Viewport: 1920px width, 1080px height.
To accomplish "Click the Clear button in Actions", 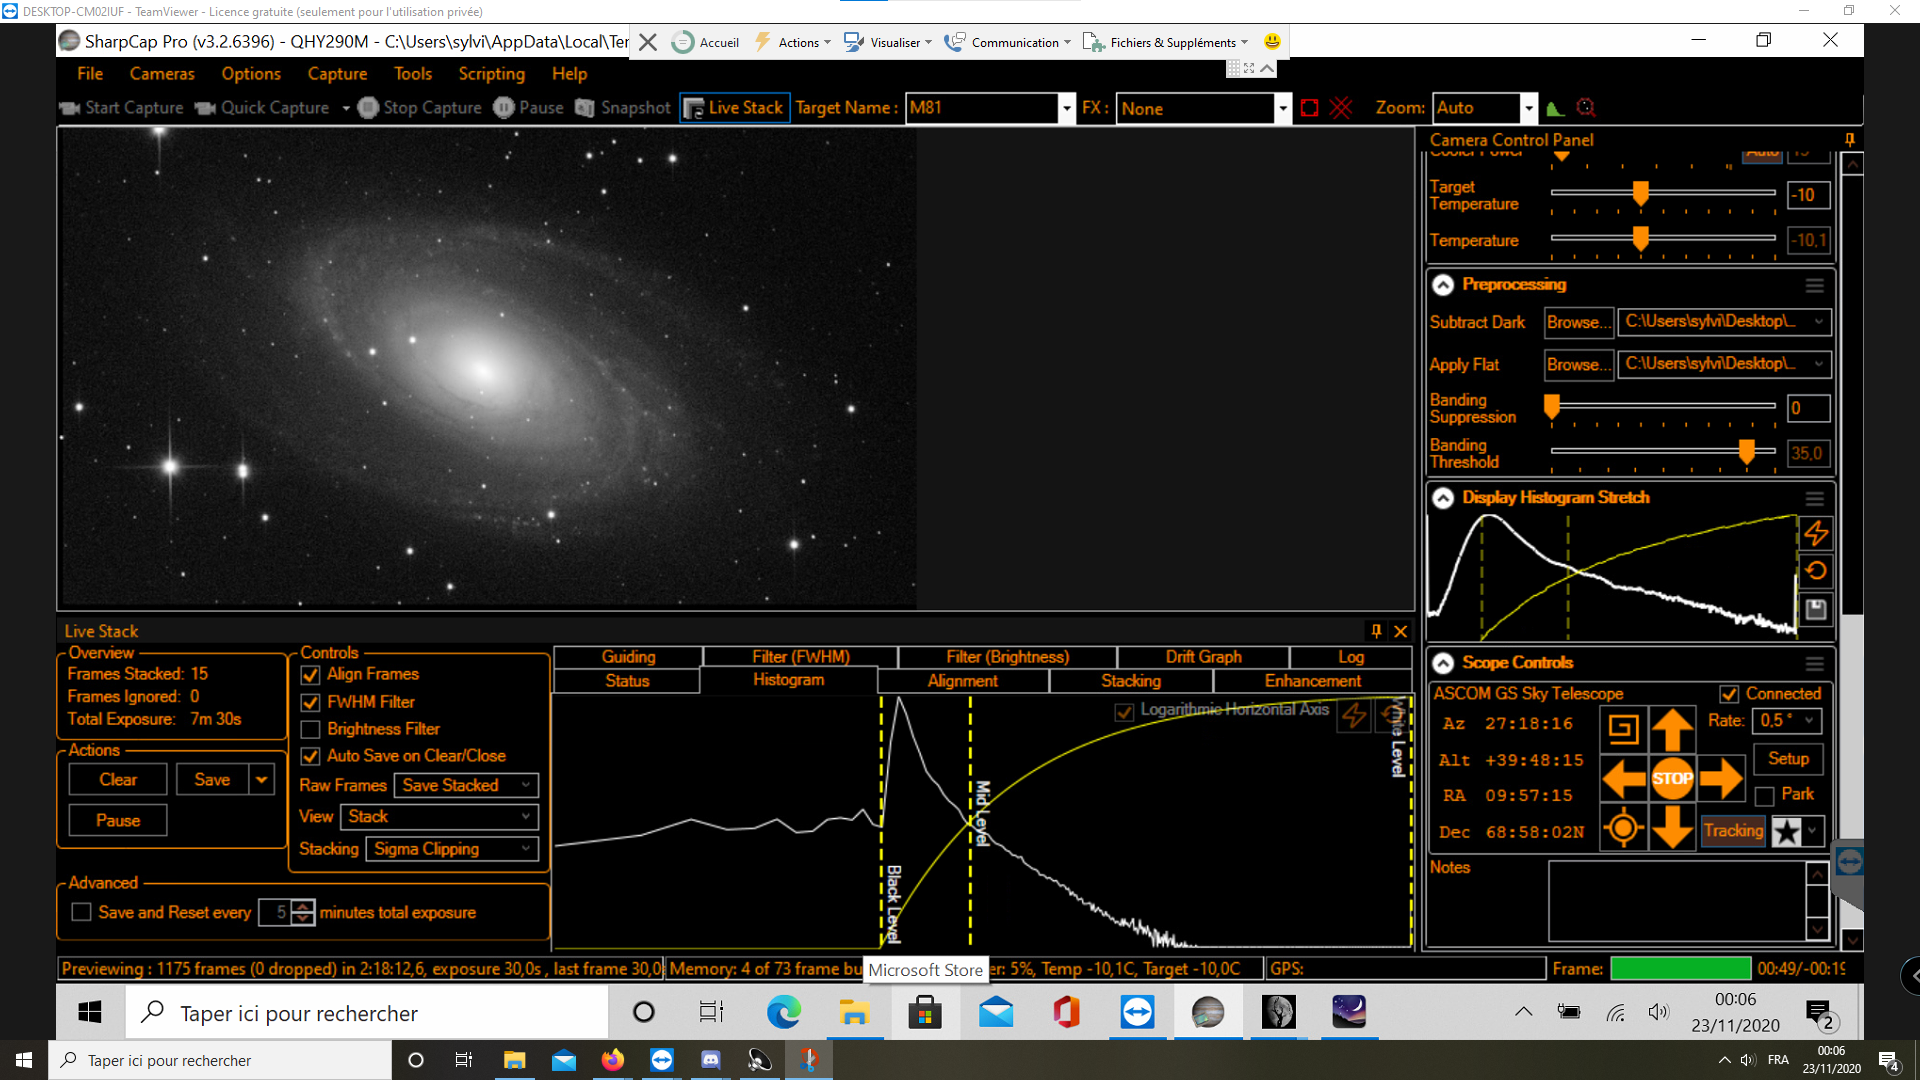I will pyautogui.click(x=118, y=780).
